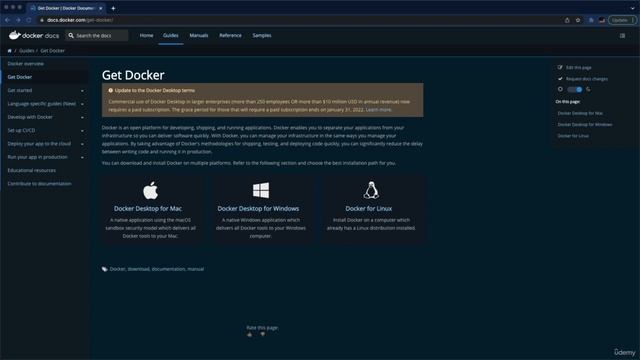Screen dimensions: 640x360
Task: Click the browser back arrow
Action: click(7, 20)
